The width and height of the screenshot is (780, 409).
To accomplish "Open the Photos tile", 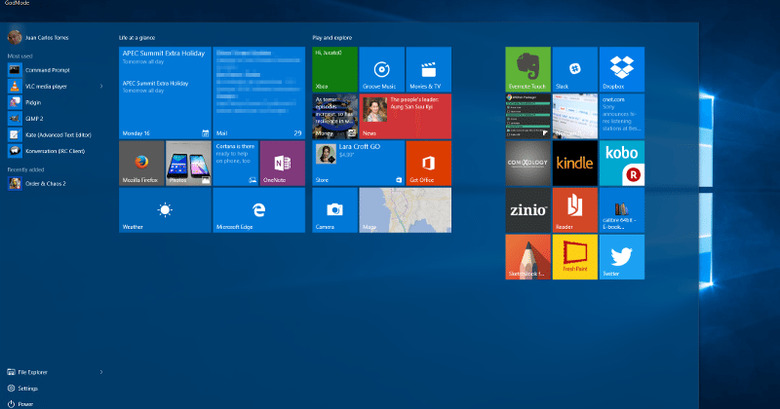I will point(188,163).
